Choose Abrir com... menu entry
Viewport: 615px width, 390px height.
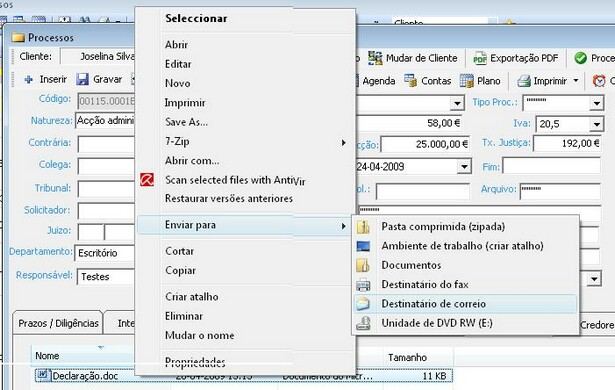(x=192, y=160)
